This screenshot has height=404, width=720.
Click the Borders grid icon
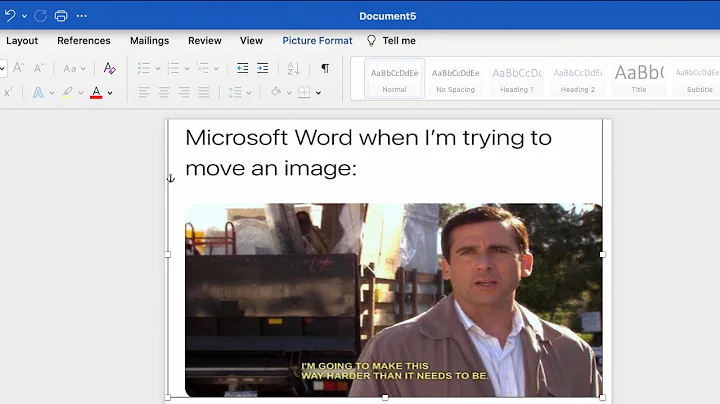click(304, 92)
